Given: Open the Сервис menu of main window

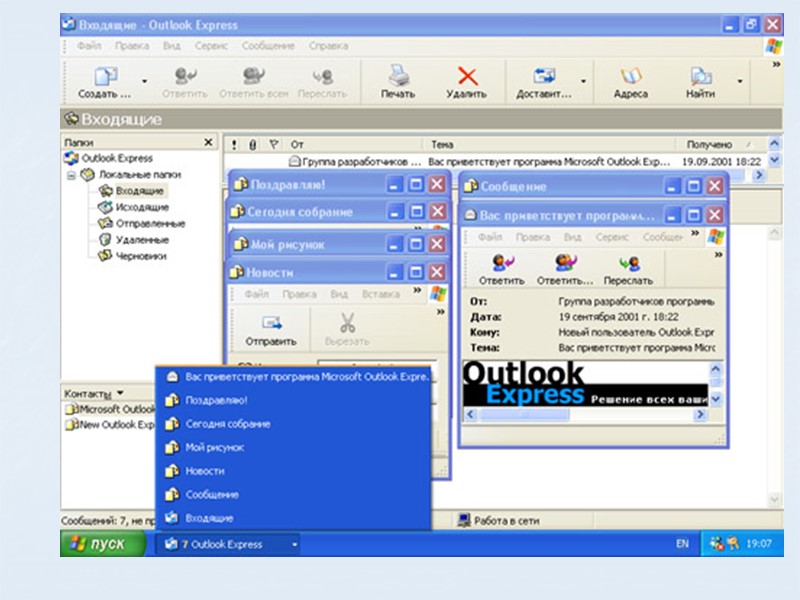Looking at the screenshot, I should (211, 46).
